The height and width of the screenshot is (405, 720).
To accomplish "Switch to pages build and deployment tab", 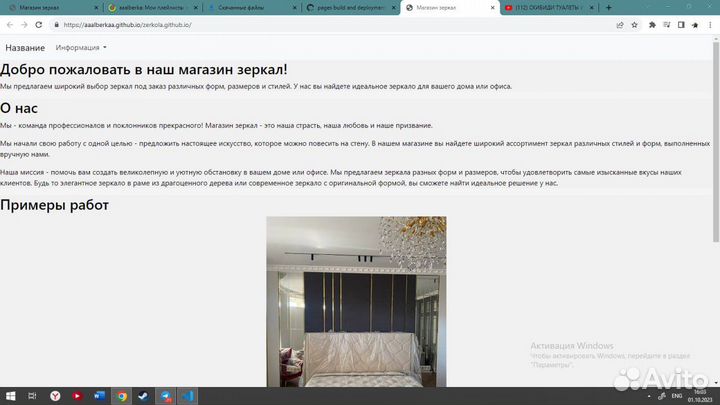I will tap(350, 8).
